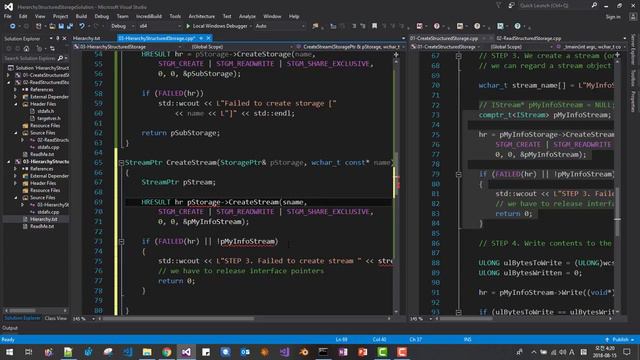
Task: Open the Server Explorer side tab
Action: point(633,50)
